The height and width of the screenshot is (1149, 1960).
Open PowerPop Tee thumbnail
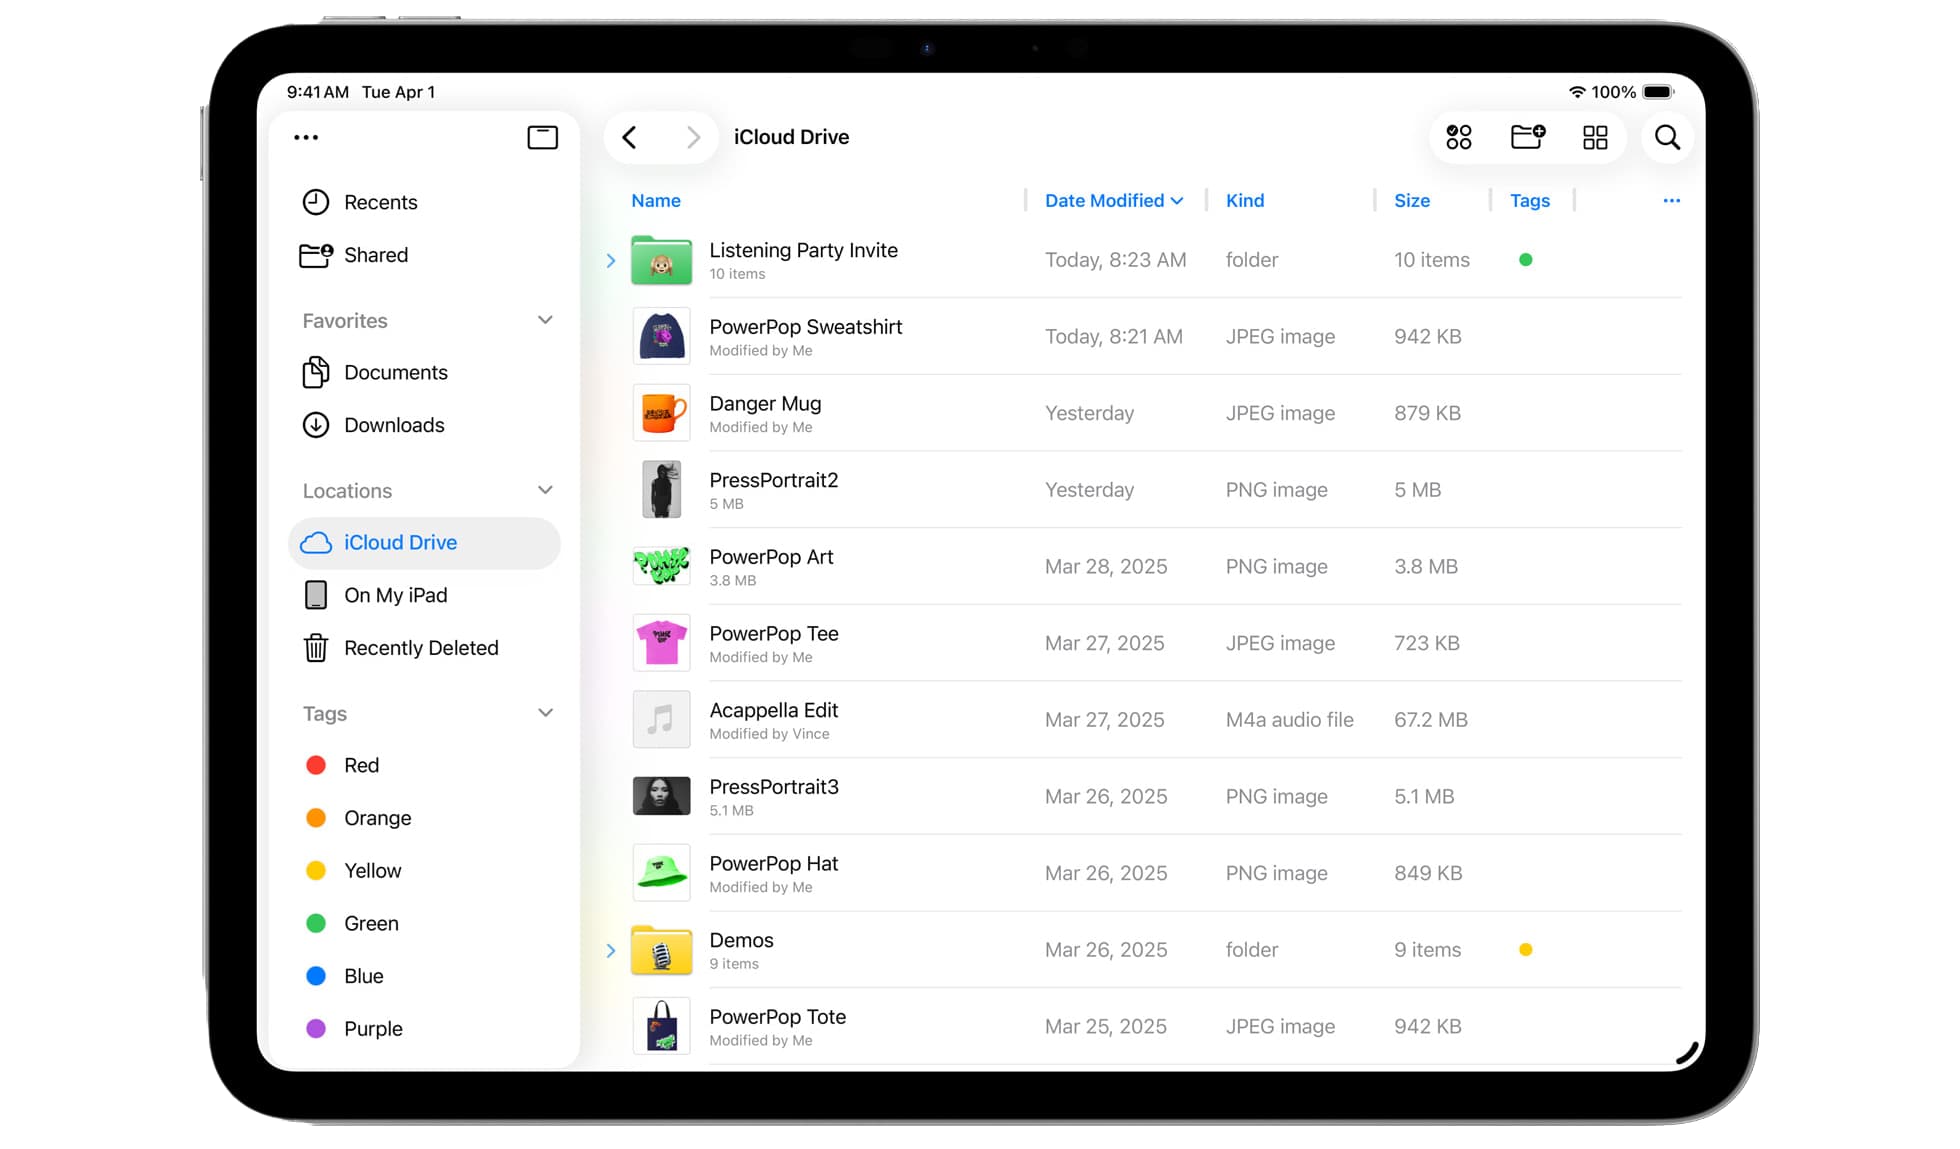[661, 642]
